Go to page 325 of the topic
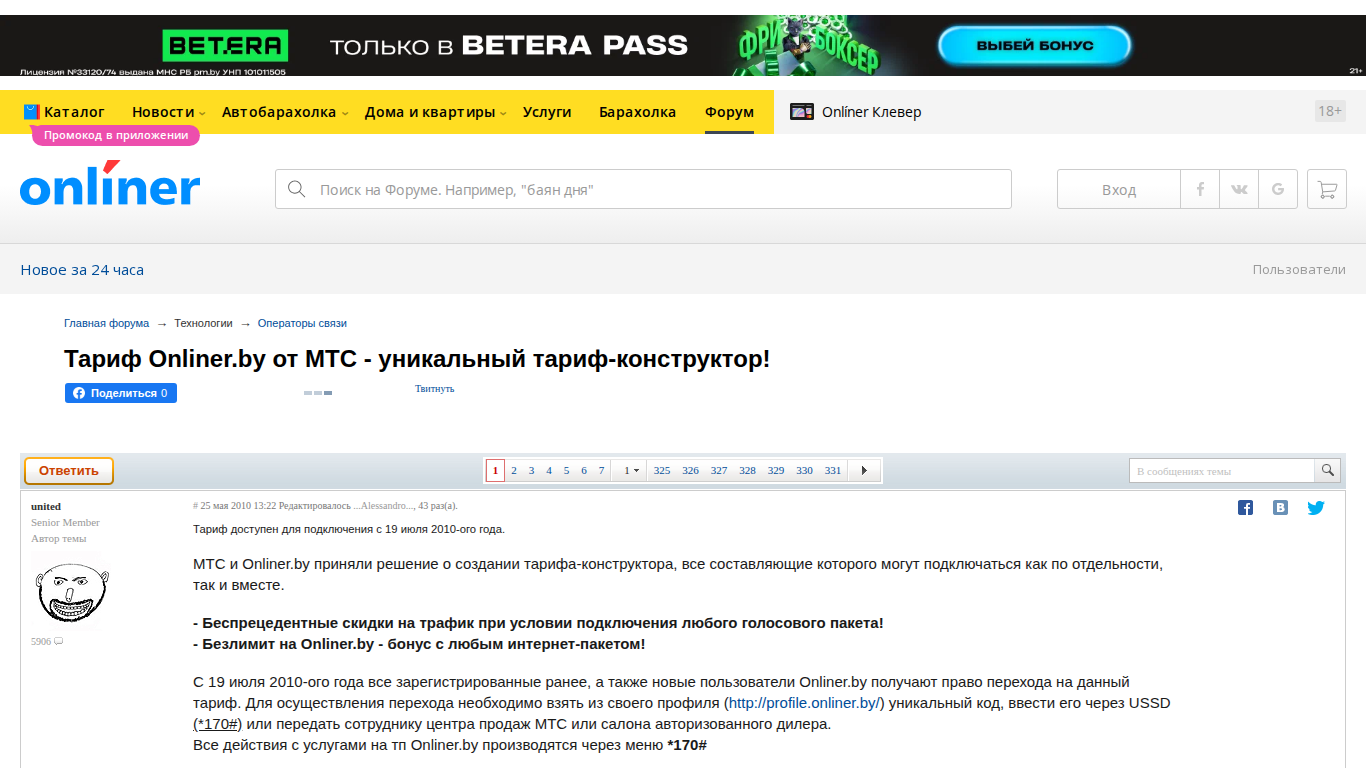 coord(662,470)
